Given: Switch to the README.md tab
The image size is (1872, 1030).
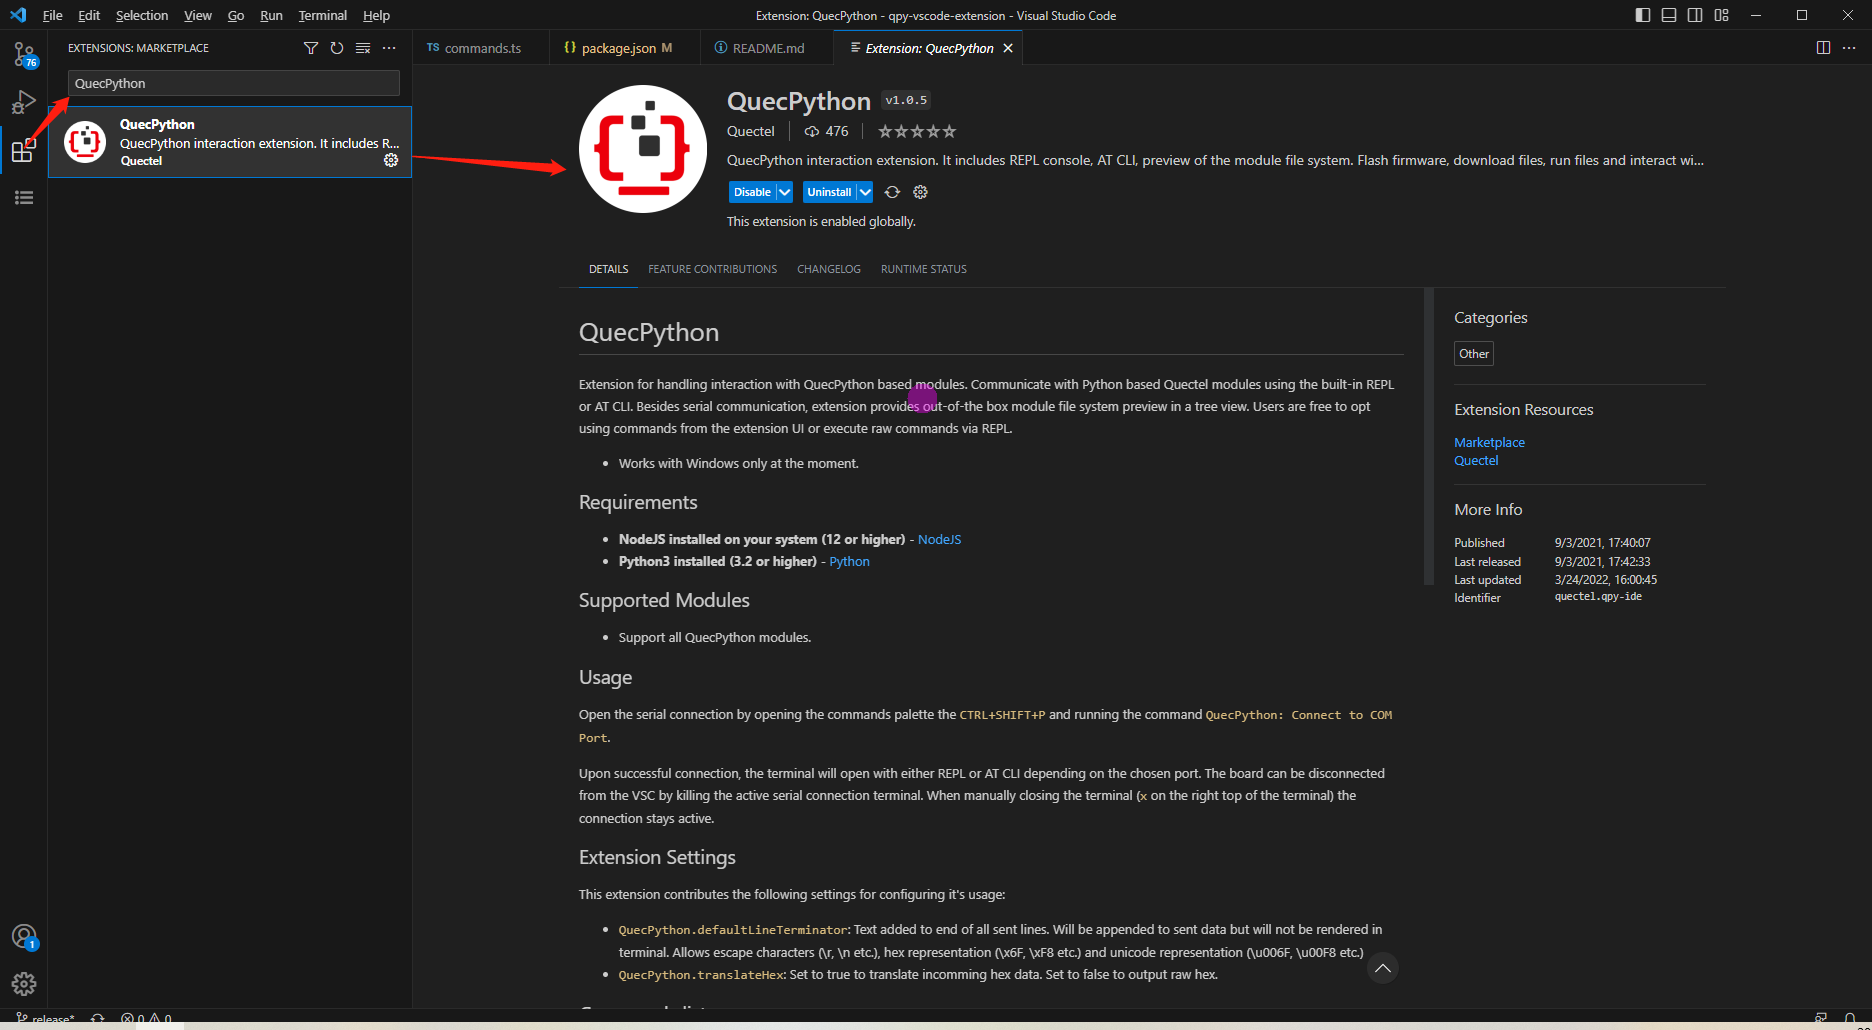Looking at the screenshot, I should coord(767,48).
